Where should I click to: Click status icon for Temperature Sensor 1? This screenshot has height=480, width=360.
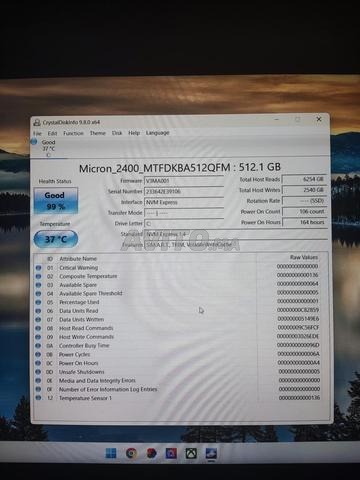pyautogui.click(x=38, y=398)
